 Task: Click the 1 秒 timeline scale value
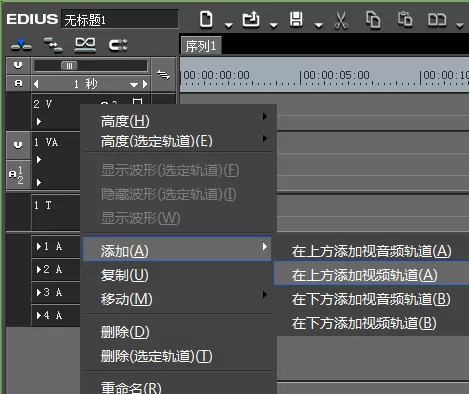pyautogui.click(x=86, y=84)
